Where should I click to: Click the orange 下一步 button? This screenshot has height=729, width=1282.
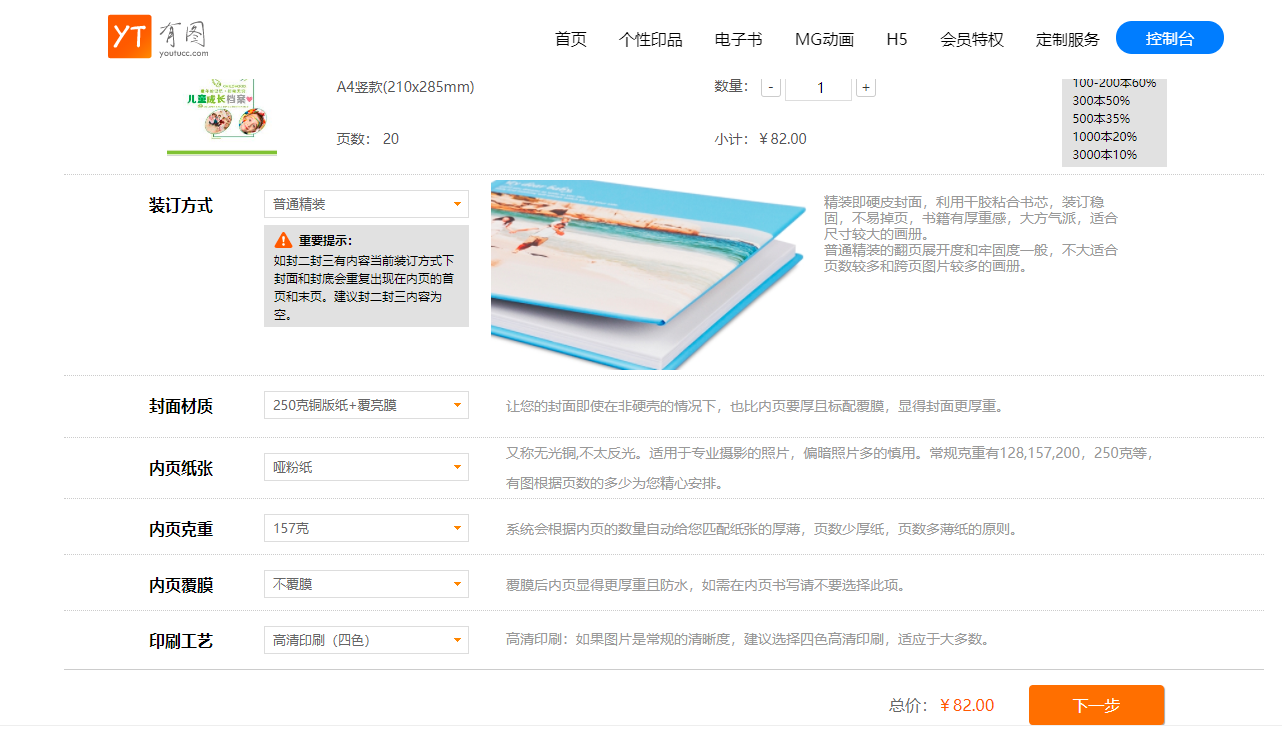point(1096,705)
